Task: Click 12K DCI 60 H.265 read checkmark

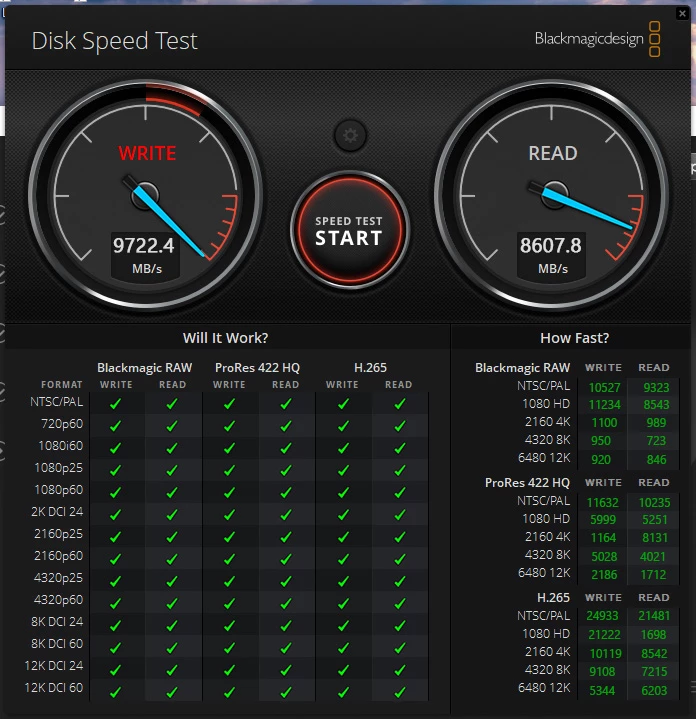Action: pos(400,691)
